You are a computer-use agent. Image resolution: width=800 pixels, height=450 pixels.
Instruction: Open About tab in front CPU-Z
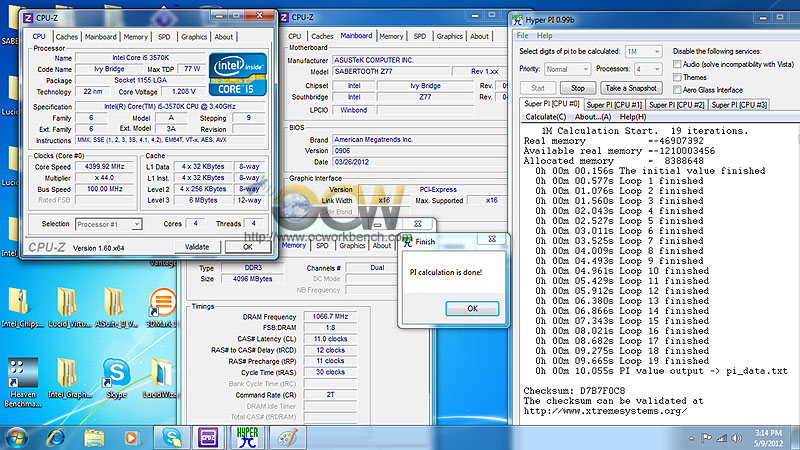223,37
